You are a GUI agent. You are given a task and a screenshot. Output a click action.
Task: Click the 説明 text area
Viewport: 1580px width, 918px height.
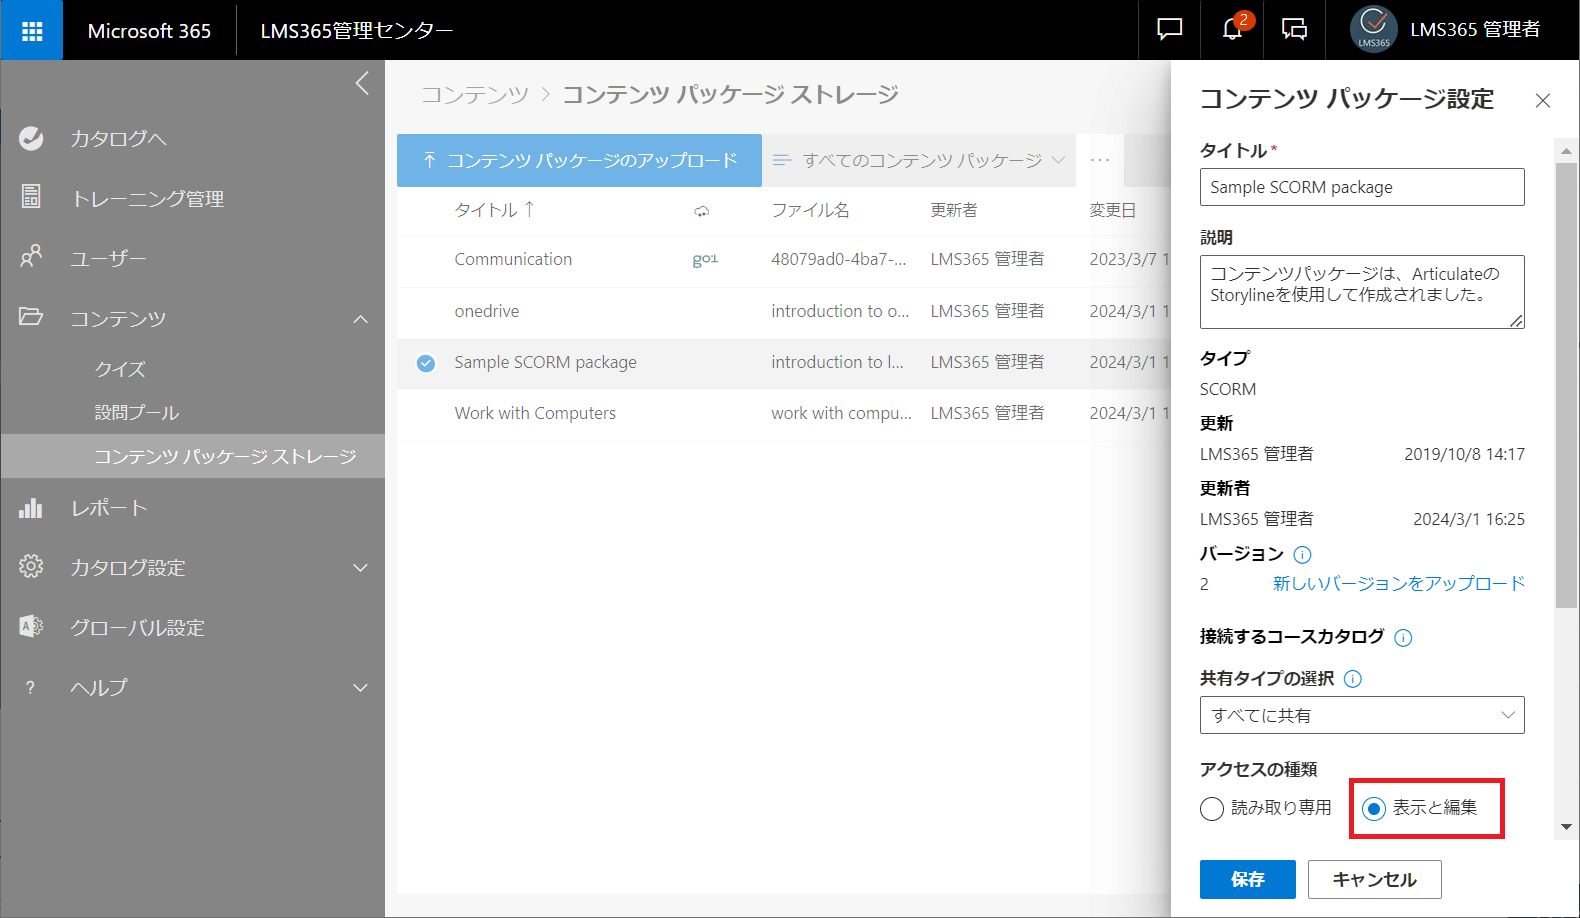[1362, 292]
